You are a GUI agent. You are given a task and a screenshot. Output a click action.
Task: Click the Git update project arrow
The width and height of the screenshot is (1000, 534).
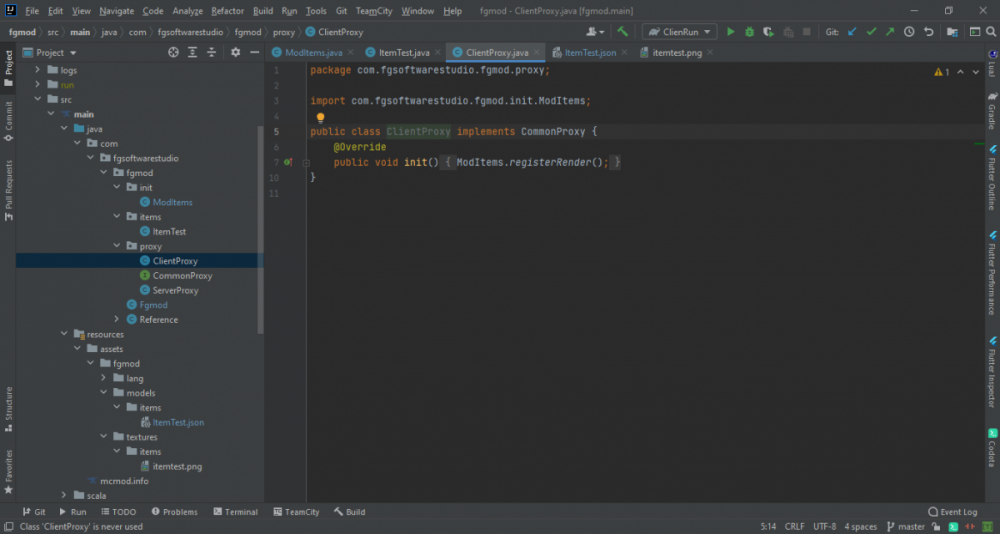click(x=852, y=32)
